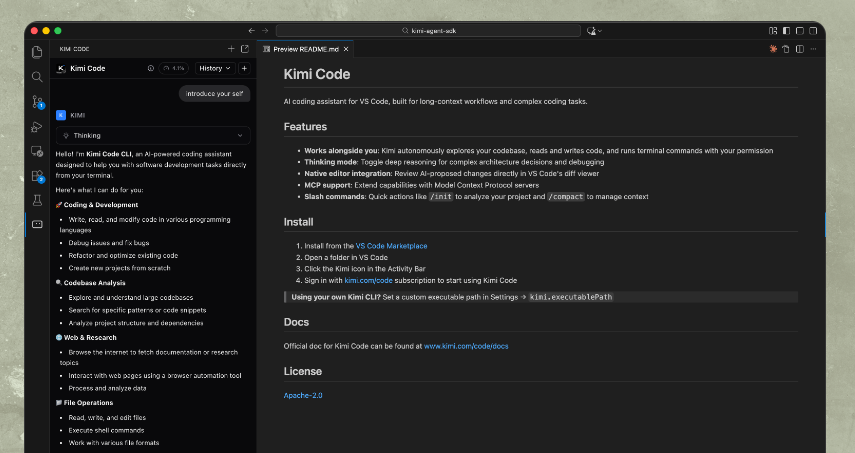855x453 pixels.
Task: Click the 'File Operations' heading in chat
Action: click(x=88, y=403)
